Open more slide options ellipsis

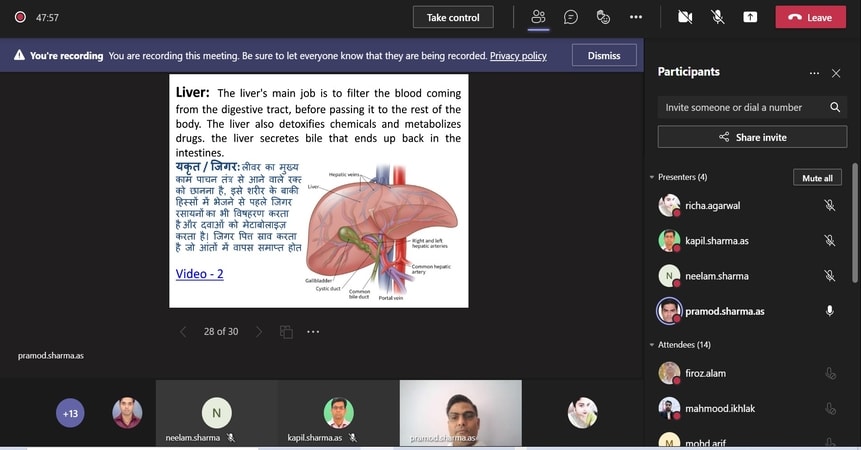tap(313, 332)
